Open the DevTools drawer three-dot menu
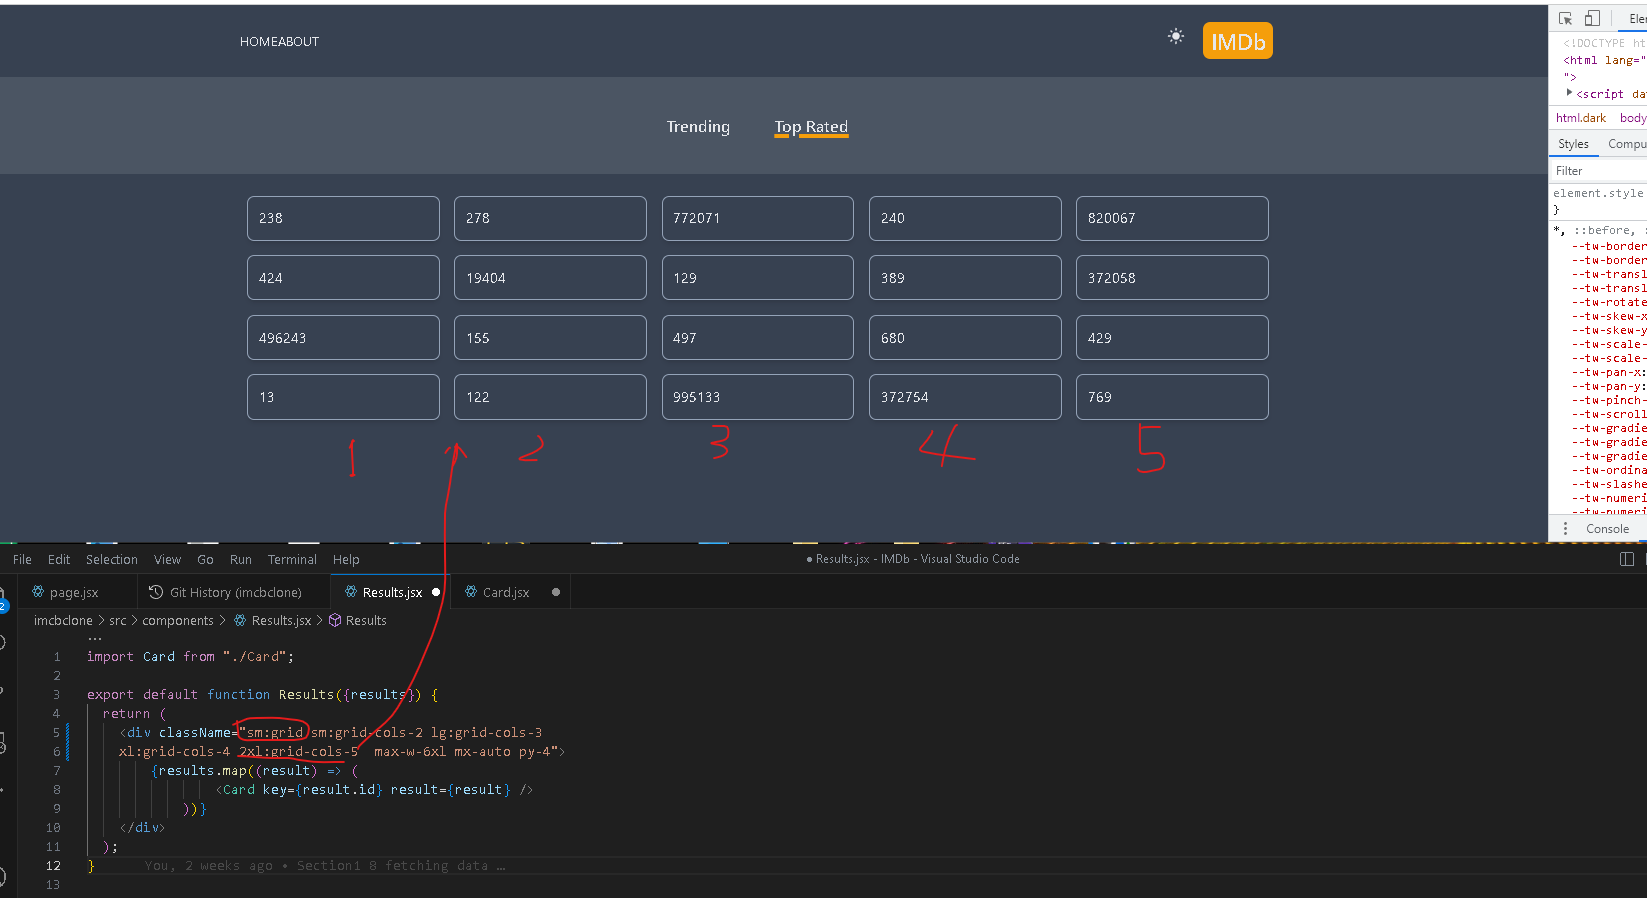The width and height of the screenshot is (1647, 898). pos(1566,528)
